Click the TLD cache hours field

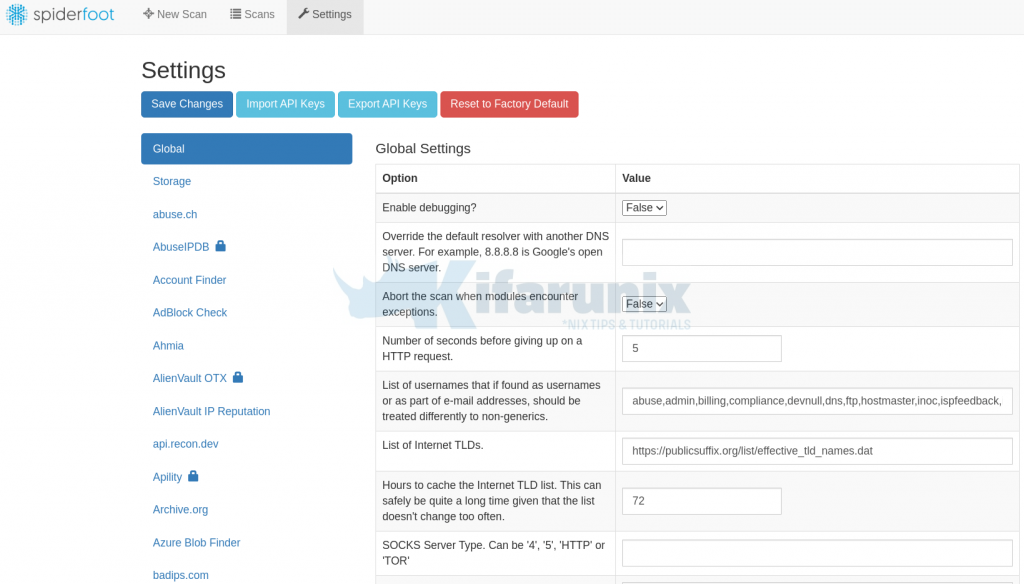(x=701, y=501)
